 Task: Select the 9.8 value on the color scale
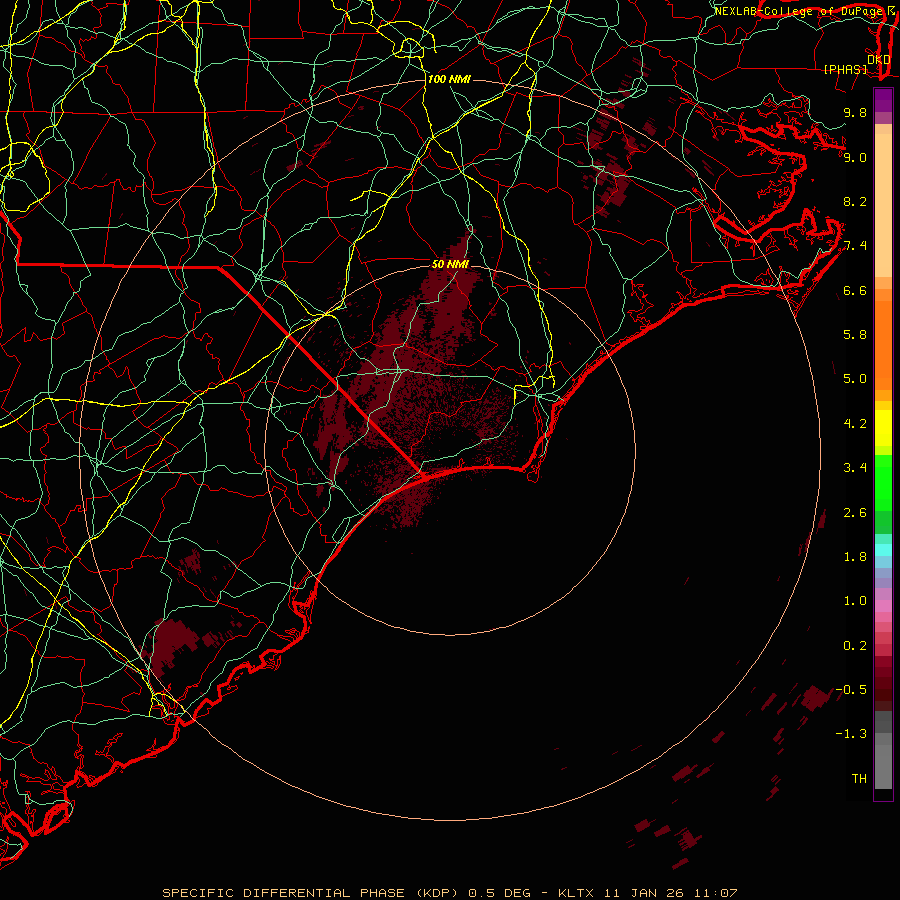coord(855,112)
